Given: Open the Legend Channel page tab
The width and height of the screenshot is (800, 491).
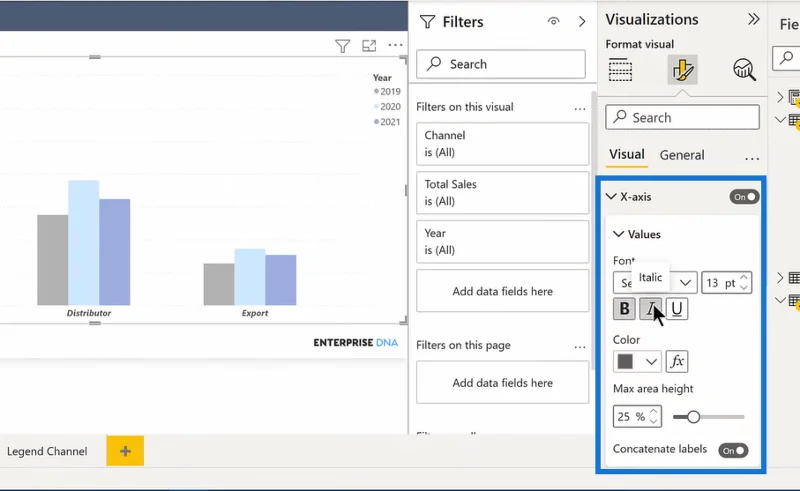Looking at the screenshot, I should 47,451.
